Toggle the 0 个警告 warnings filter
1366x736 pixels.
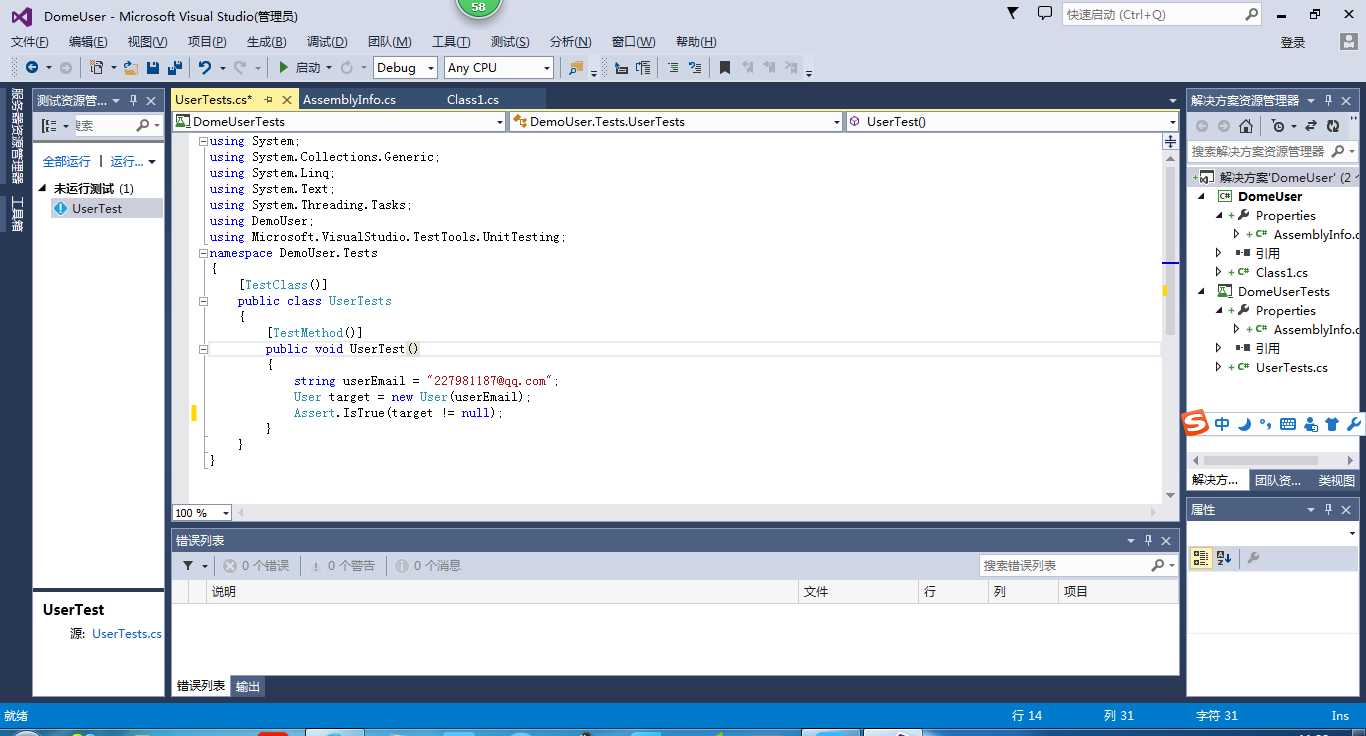tap(343, 566)
